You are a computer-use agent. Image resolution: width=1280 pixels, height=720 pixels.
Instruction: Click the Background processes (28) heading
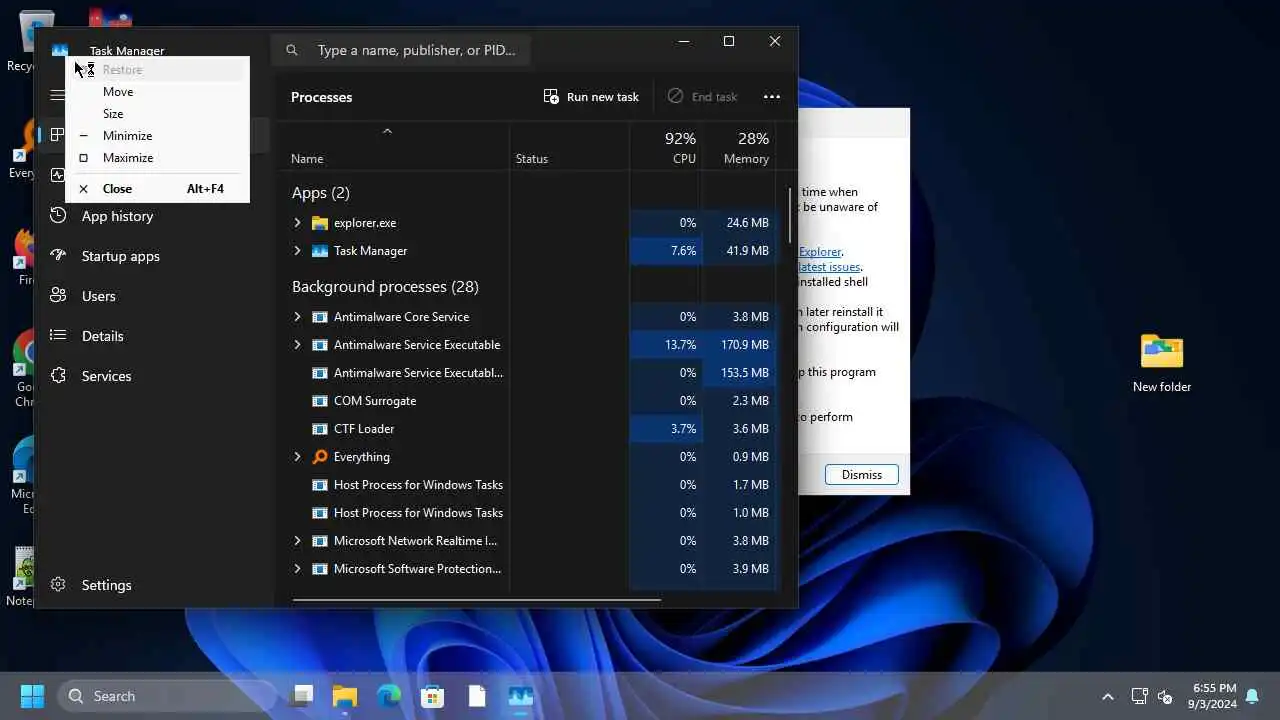(385, 287)
